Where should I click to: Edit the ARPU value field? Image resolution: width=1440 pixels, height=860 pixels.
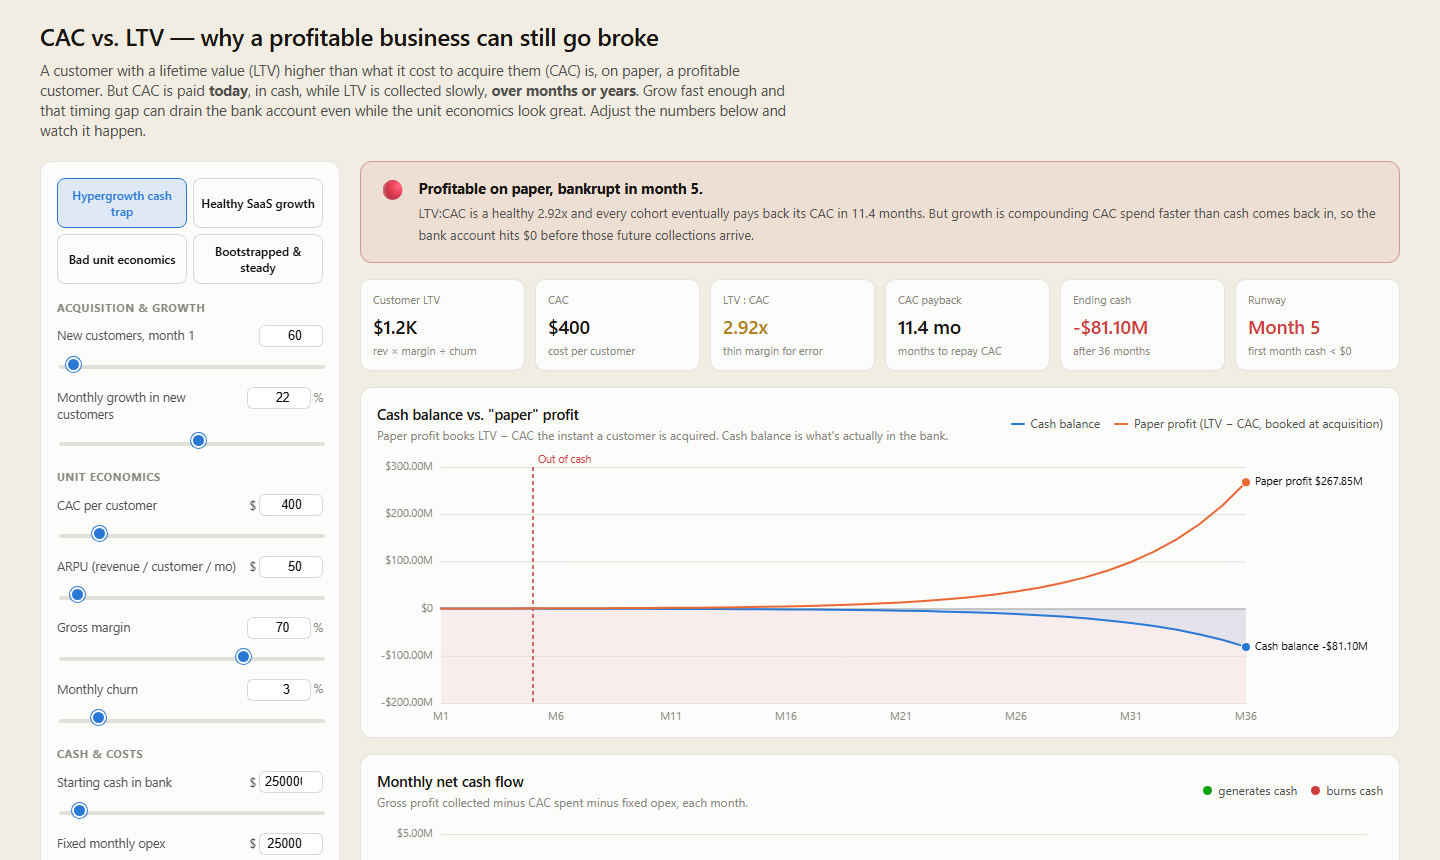[x=291, y=567]
